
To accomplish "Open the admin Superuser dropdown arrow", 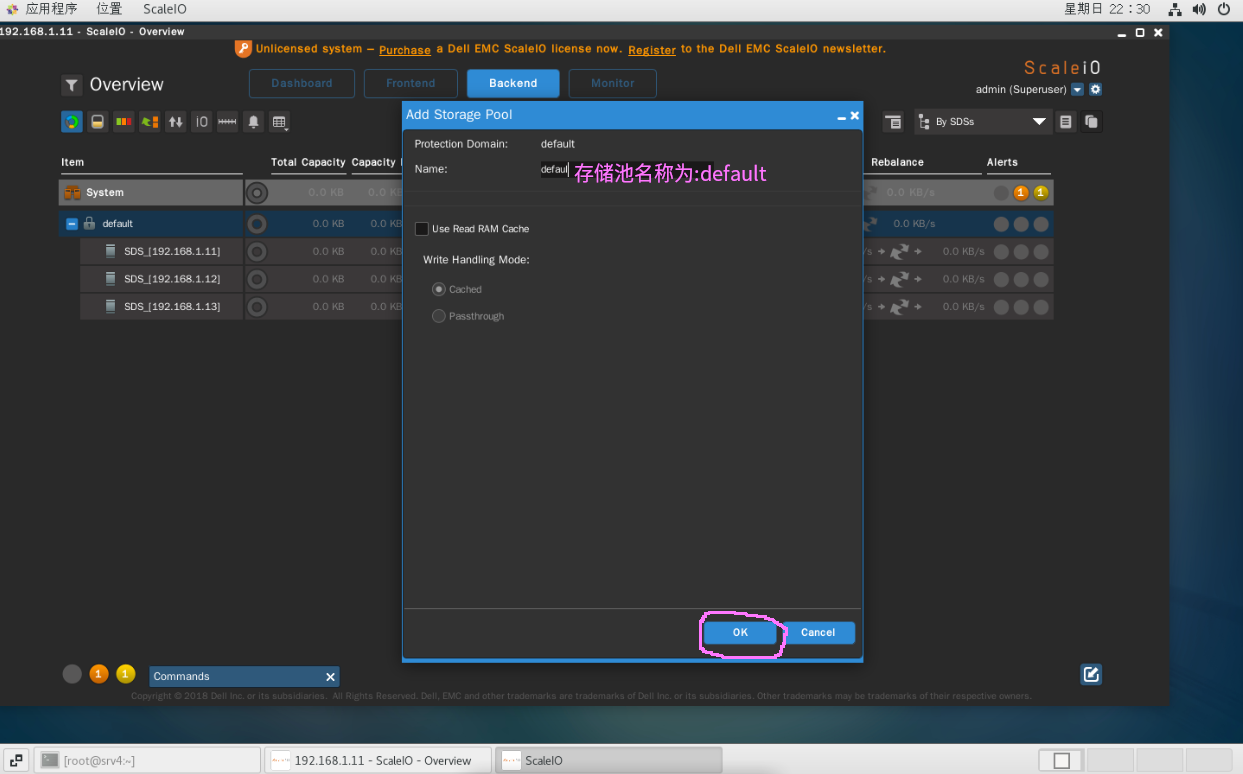I will pos(1077,89).
